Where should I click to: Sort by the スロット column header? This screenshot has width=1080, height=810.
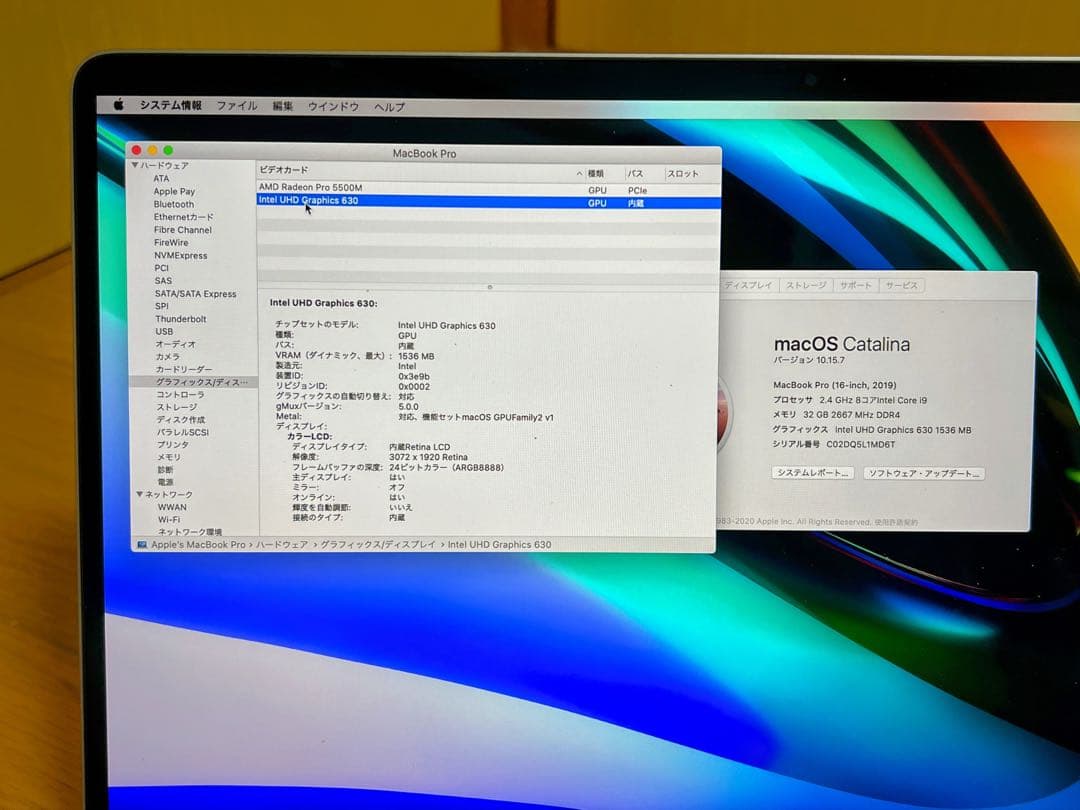point(683,174)
